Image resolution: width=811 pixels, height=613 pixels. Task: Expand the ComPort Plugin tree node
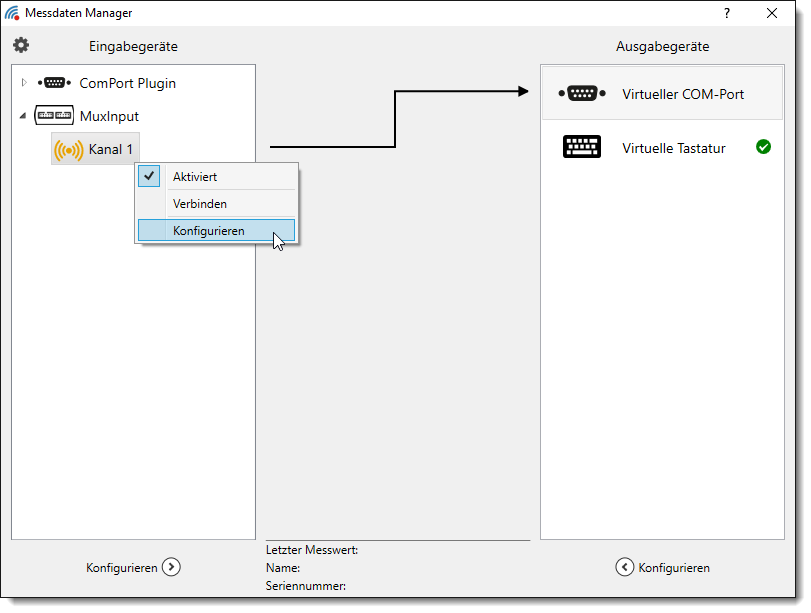pyautogui.click(x=24, y=83)
